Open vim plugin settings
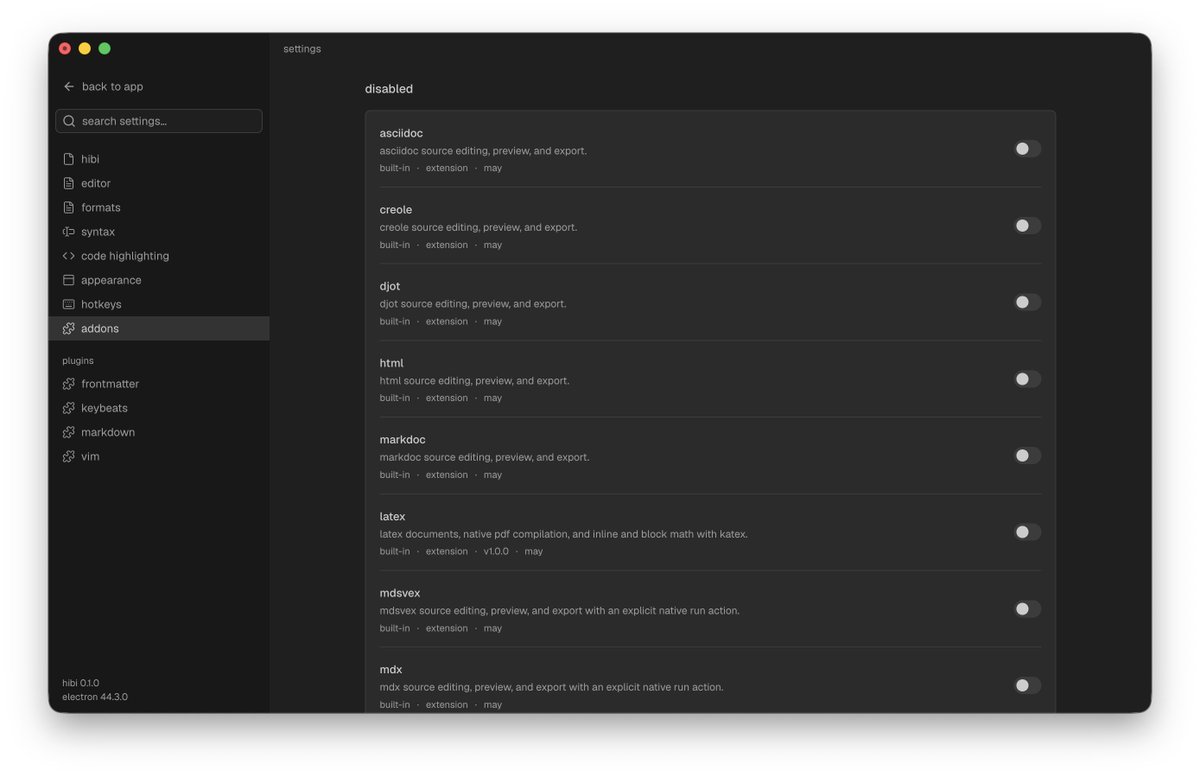The width and height of the screenshot is (1200, 777). point(159,456)
